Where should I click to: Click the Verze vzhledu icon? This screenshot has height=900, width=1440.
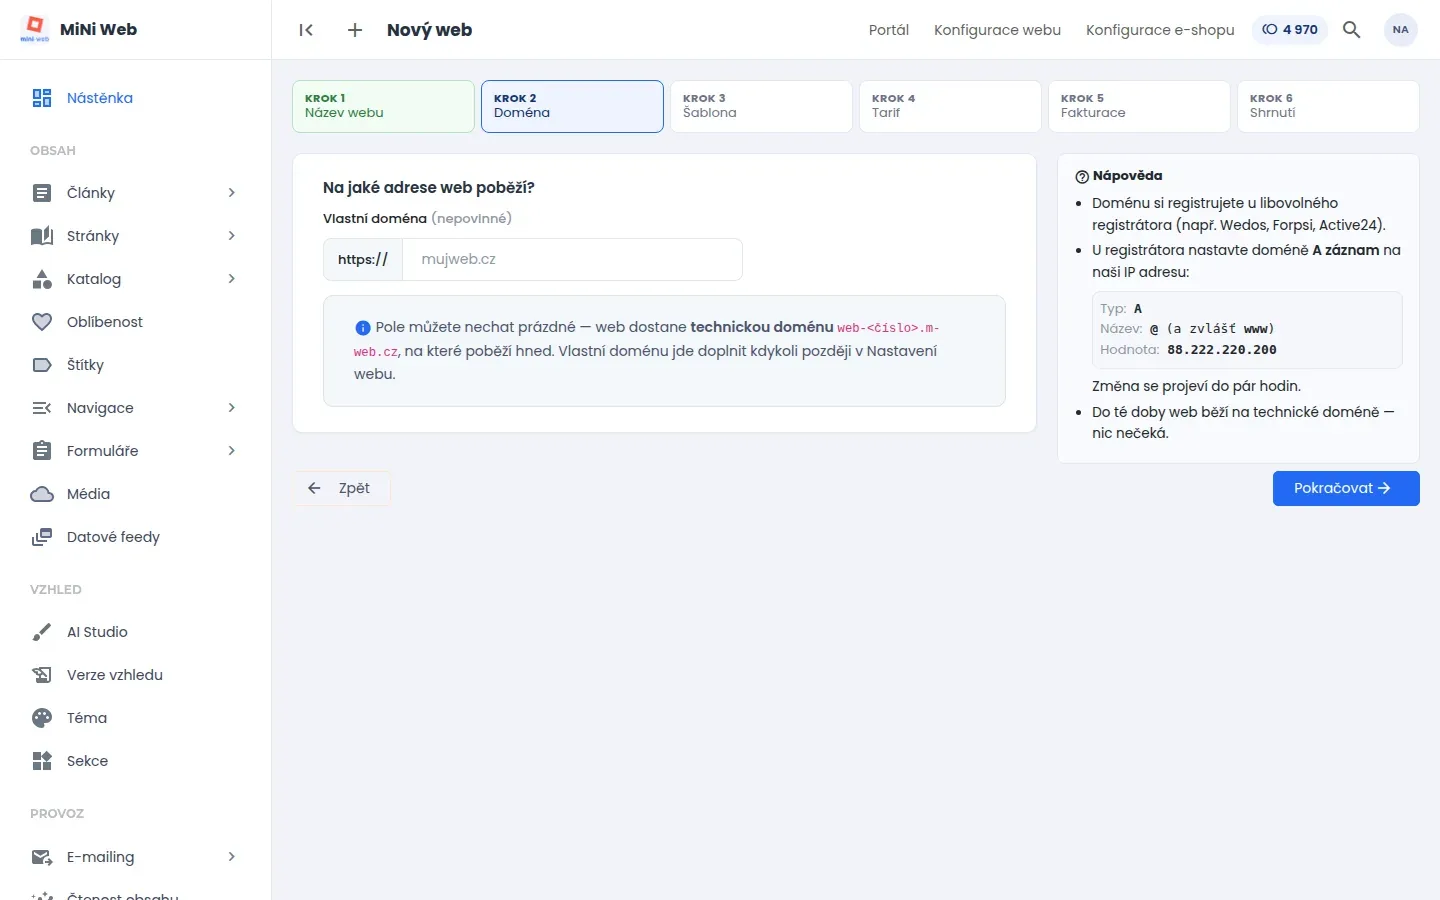(42, 675)
